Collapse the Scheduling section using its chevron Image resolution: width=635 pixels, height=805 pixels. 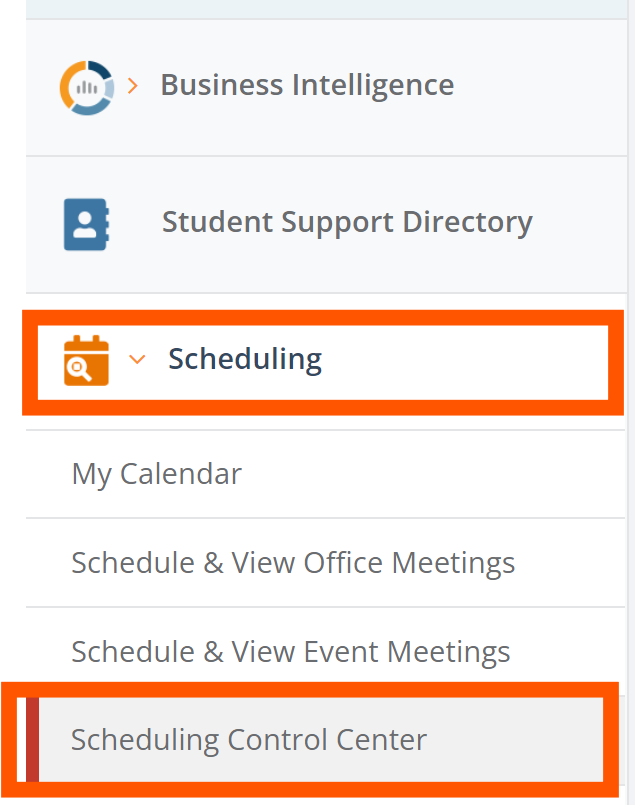(137, 360)
